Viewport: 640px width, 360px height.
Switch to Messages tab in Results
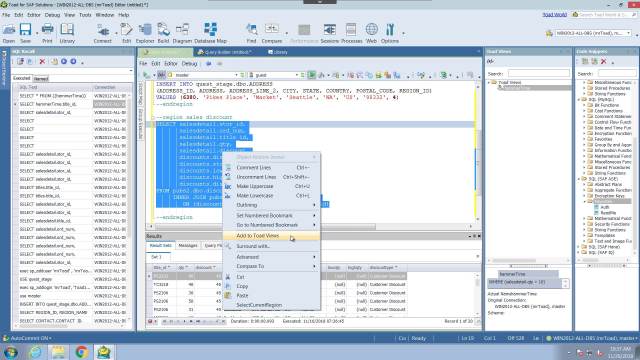188,246
